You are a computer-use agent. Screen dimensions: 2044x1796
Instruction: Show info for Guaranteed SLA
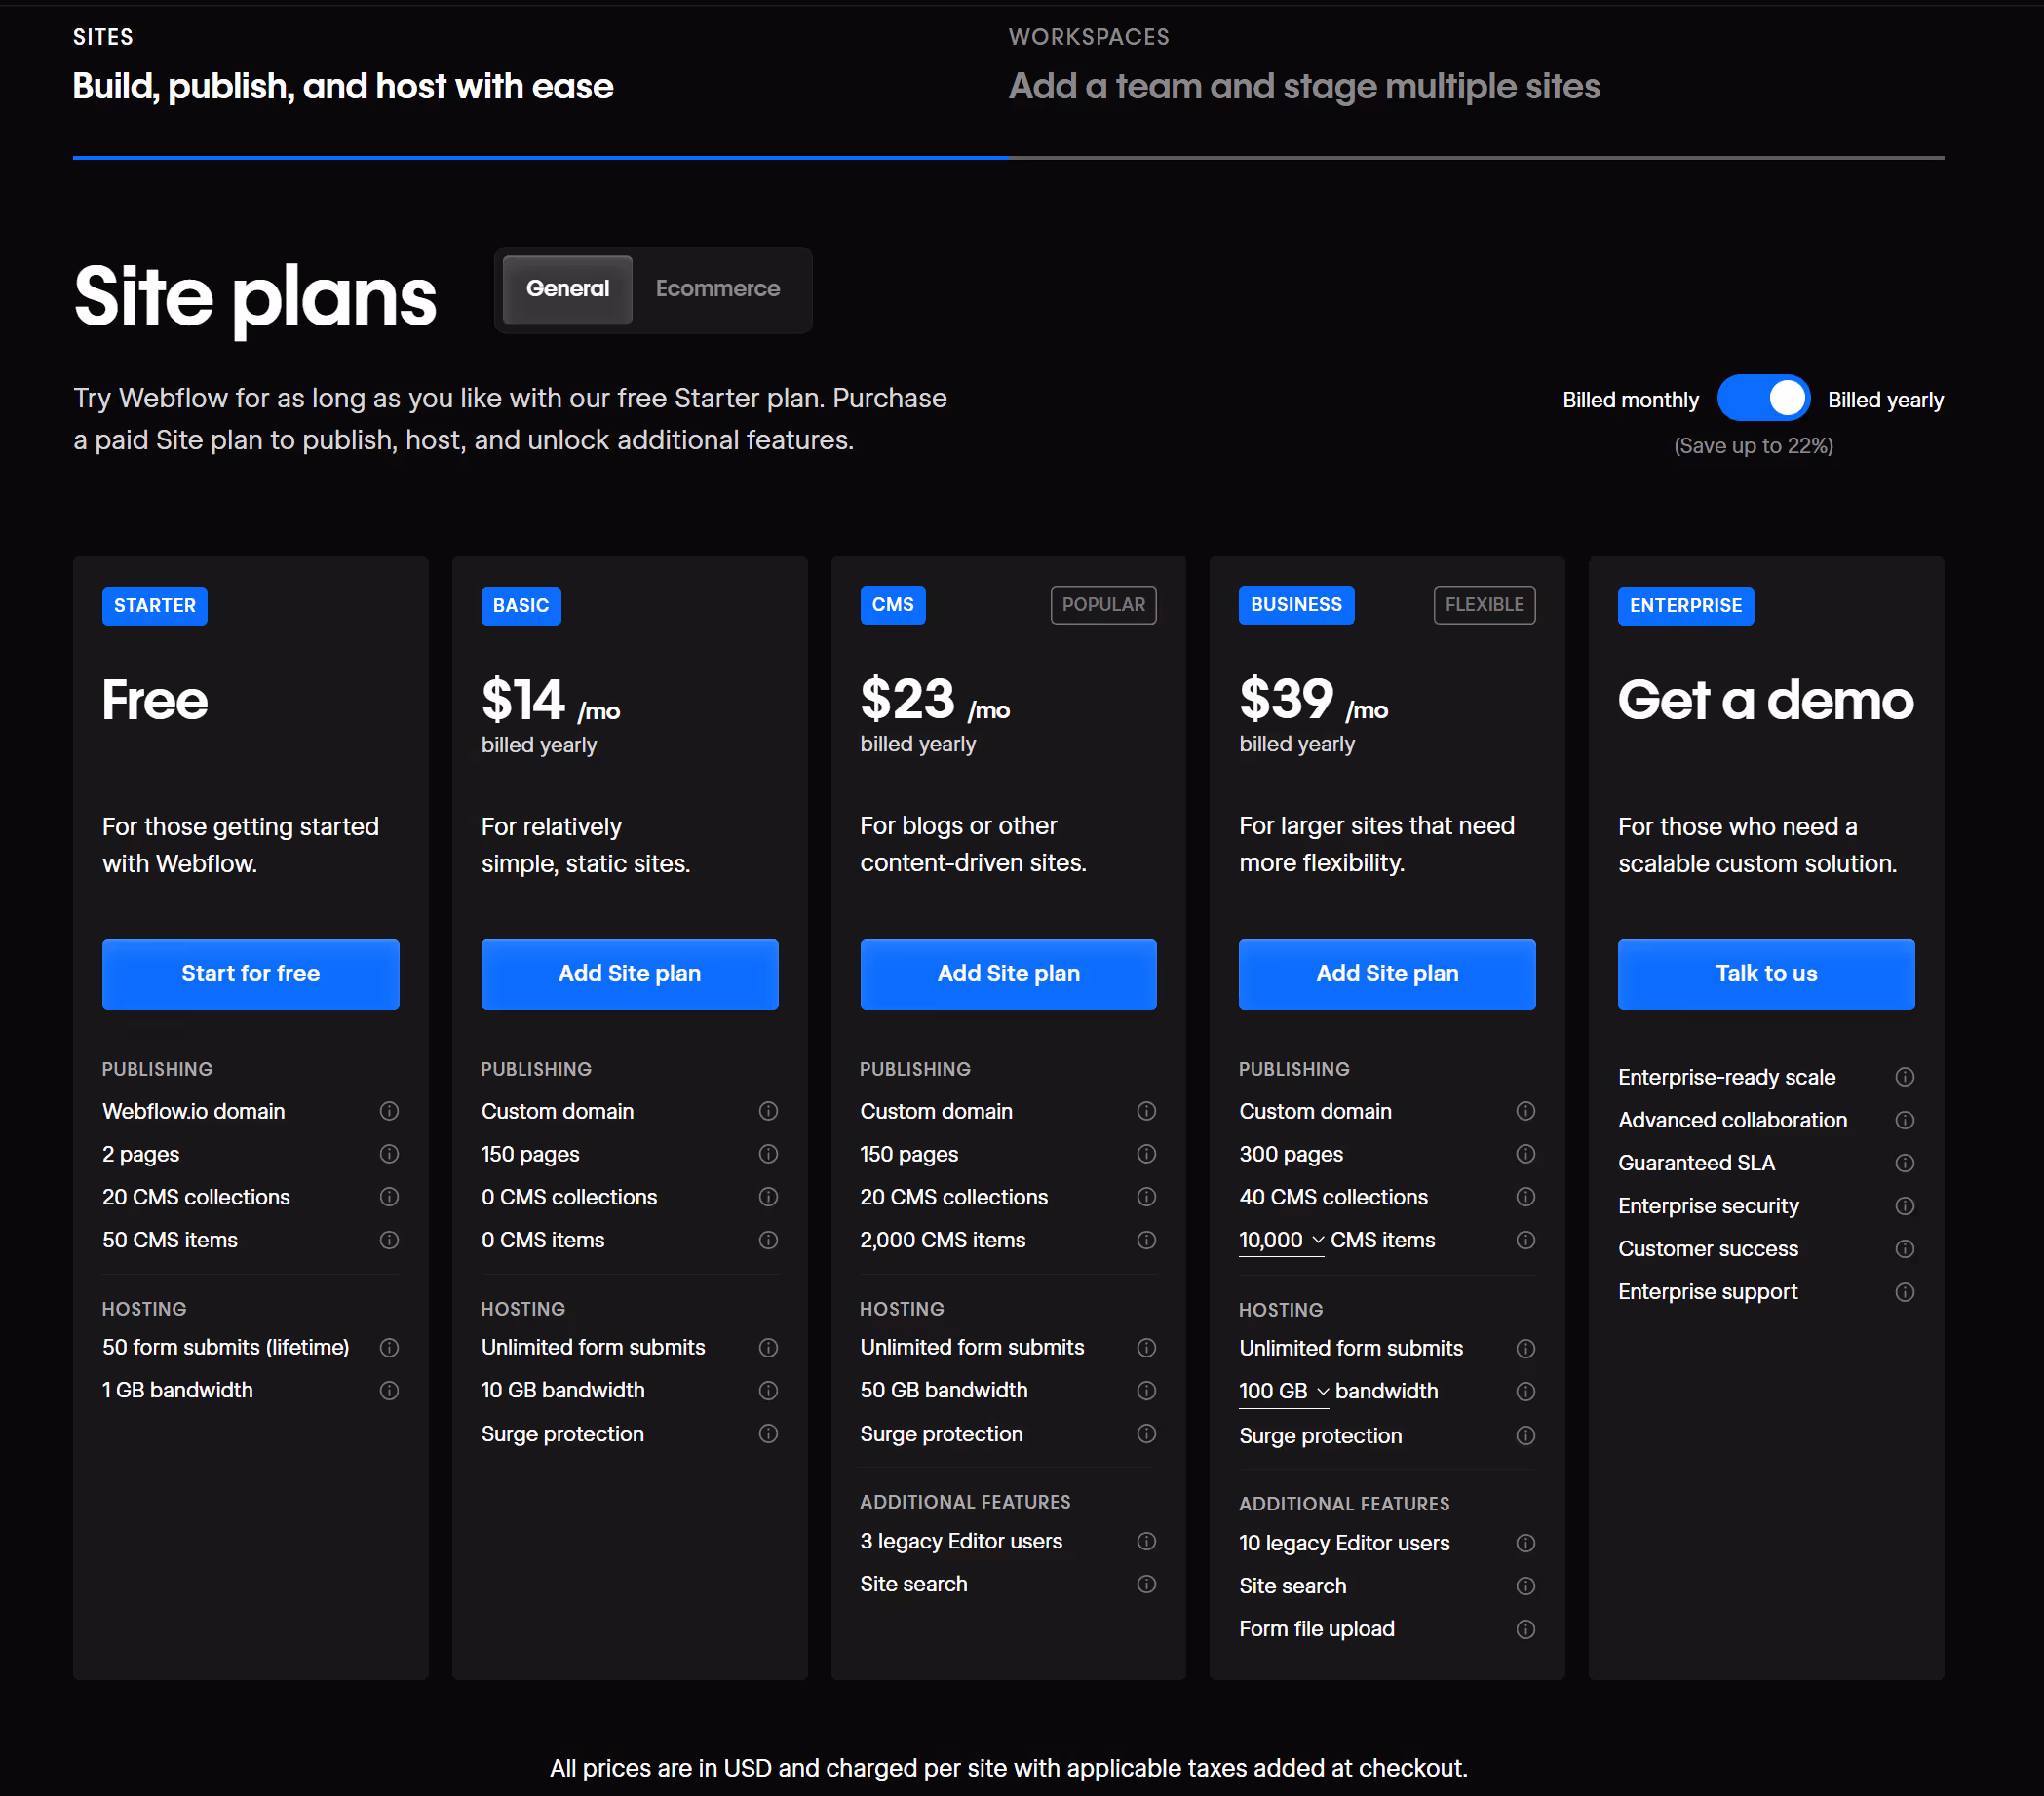[x=1904, y=1163]
